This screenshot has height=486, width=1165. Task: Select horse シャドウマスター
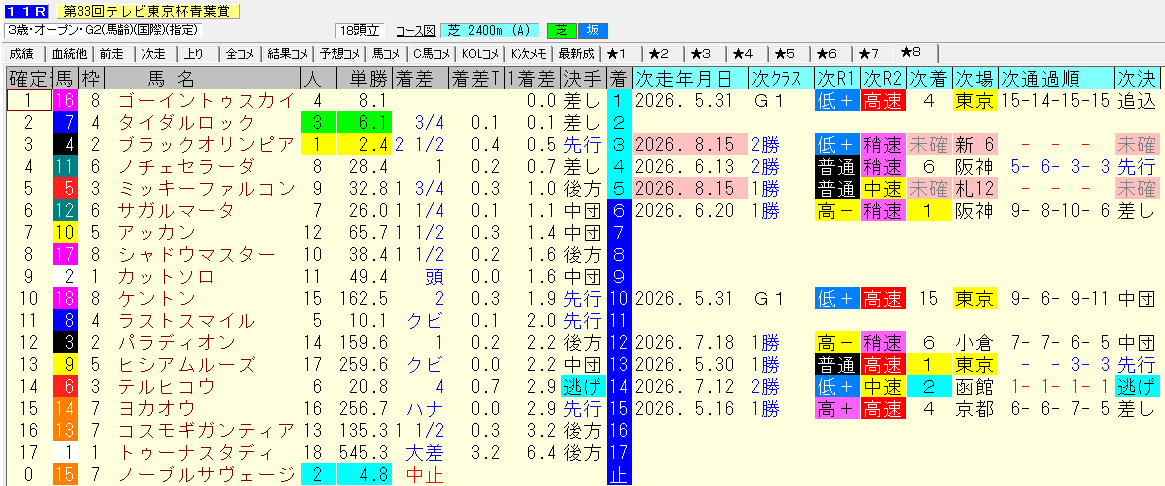pos(196,254)
